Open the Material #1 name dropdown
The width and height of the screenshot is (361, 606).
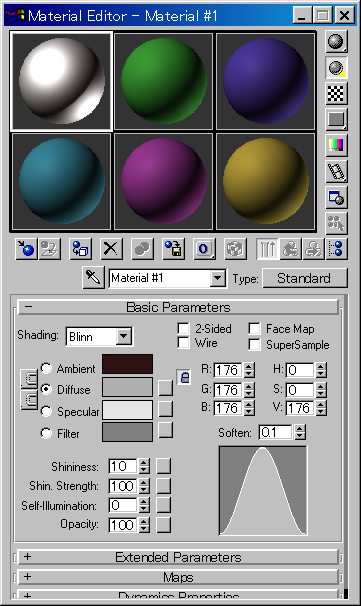click(218, 278)
